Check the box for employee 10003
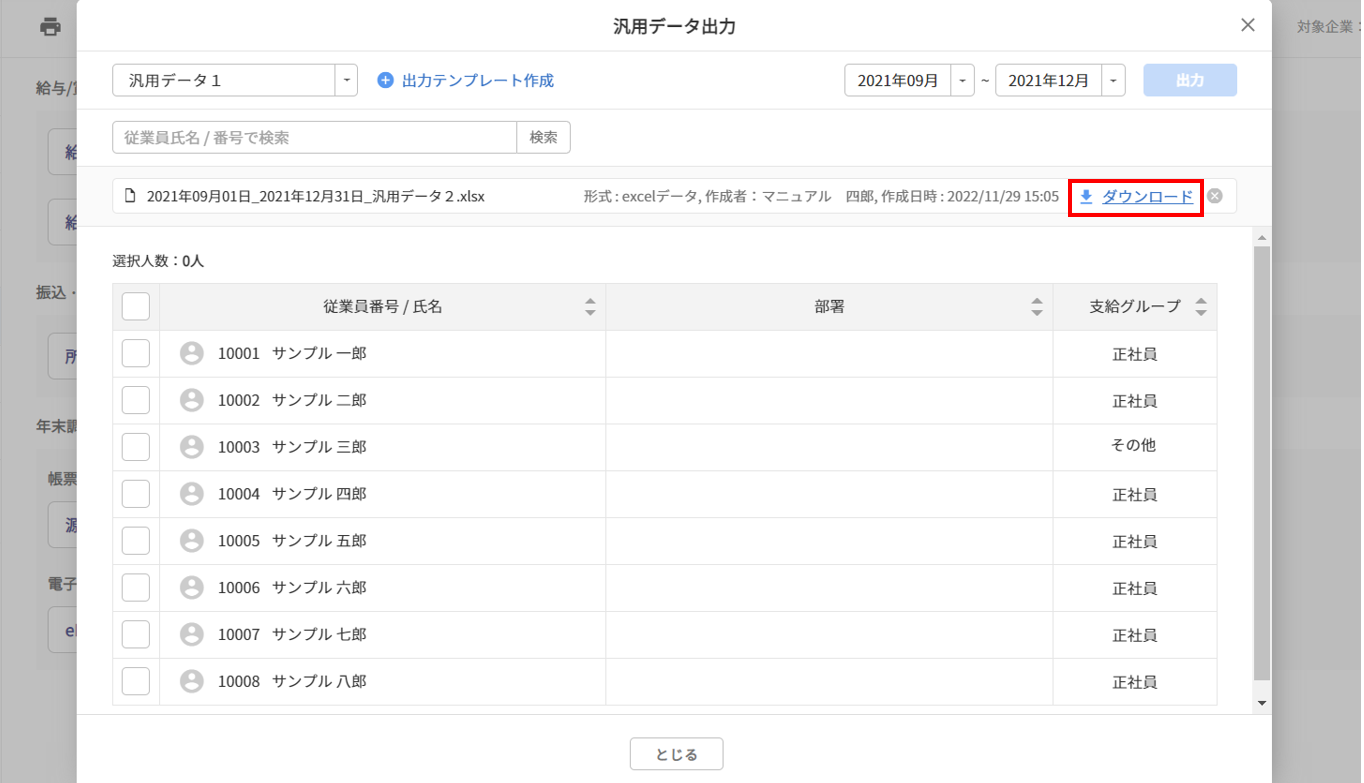The image size is (1364, 783). [136, 447]
